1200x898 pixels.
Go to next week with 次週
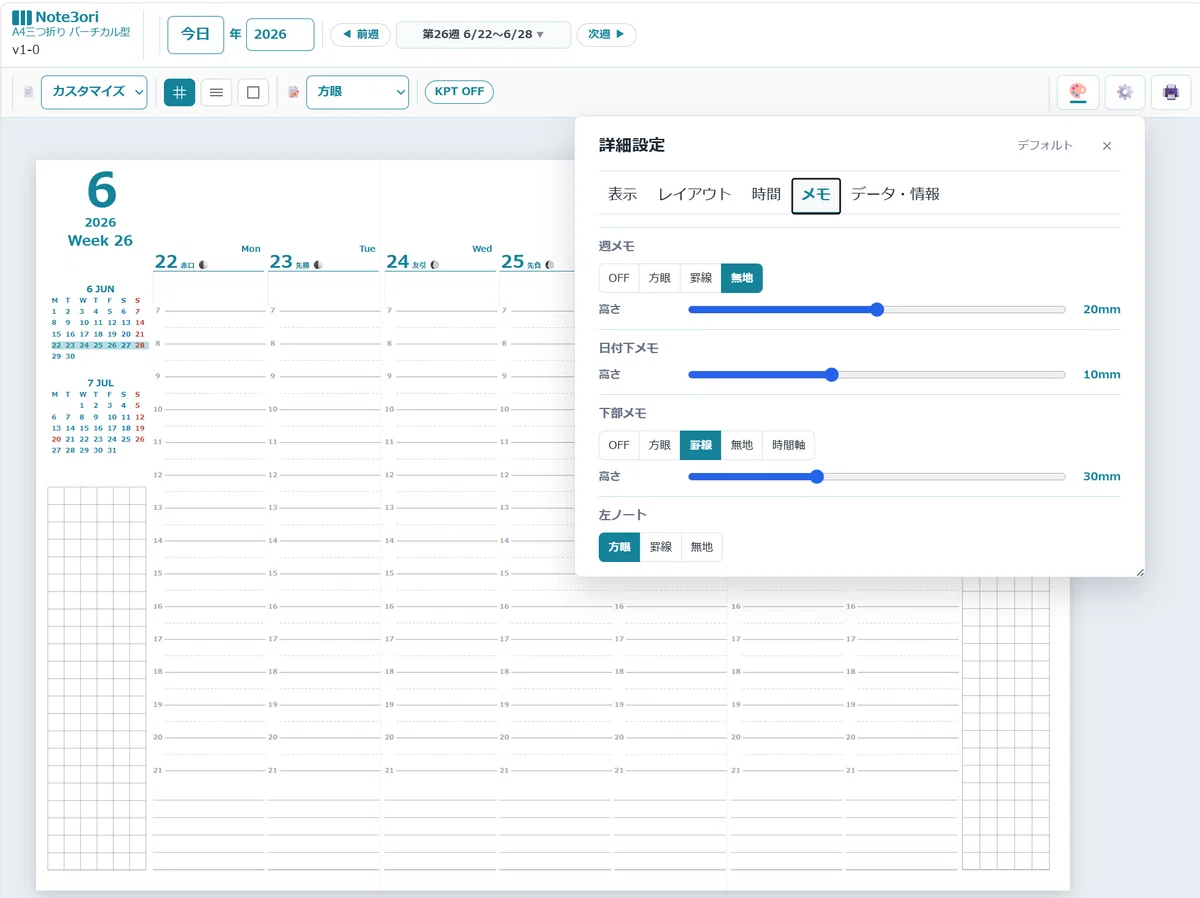[x=606, y=34]
